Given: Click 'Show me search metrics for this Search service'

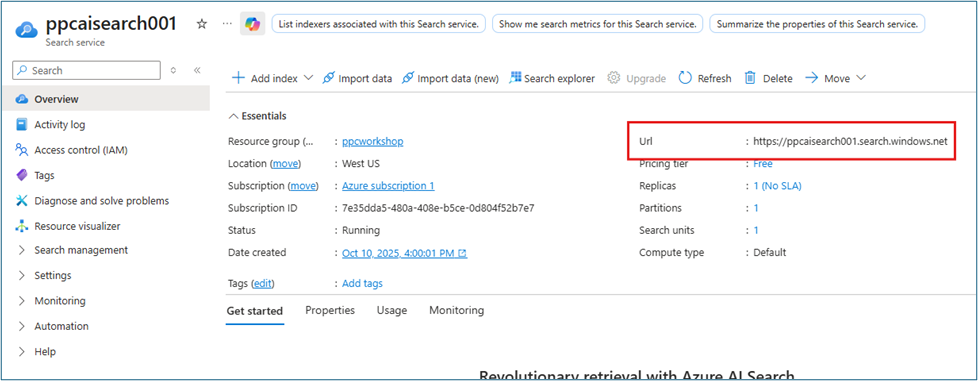Looking at the screenshot, I should [x=598, y=24].
